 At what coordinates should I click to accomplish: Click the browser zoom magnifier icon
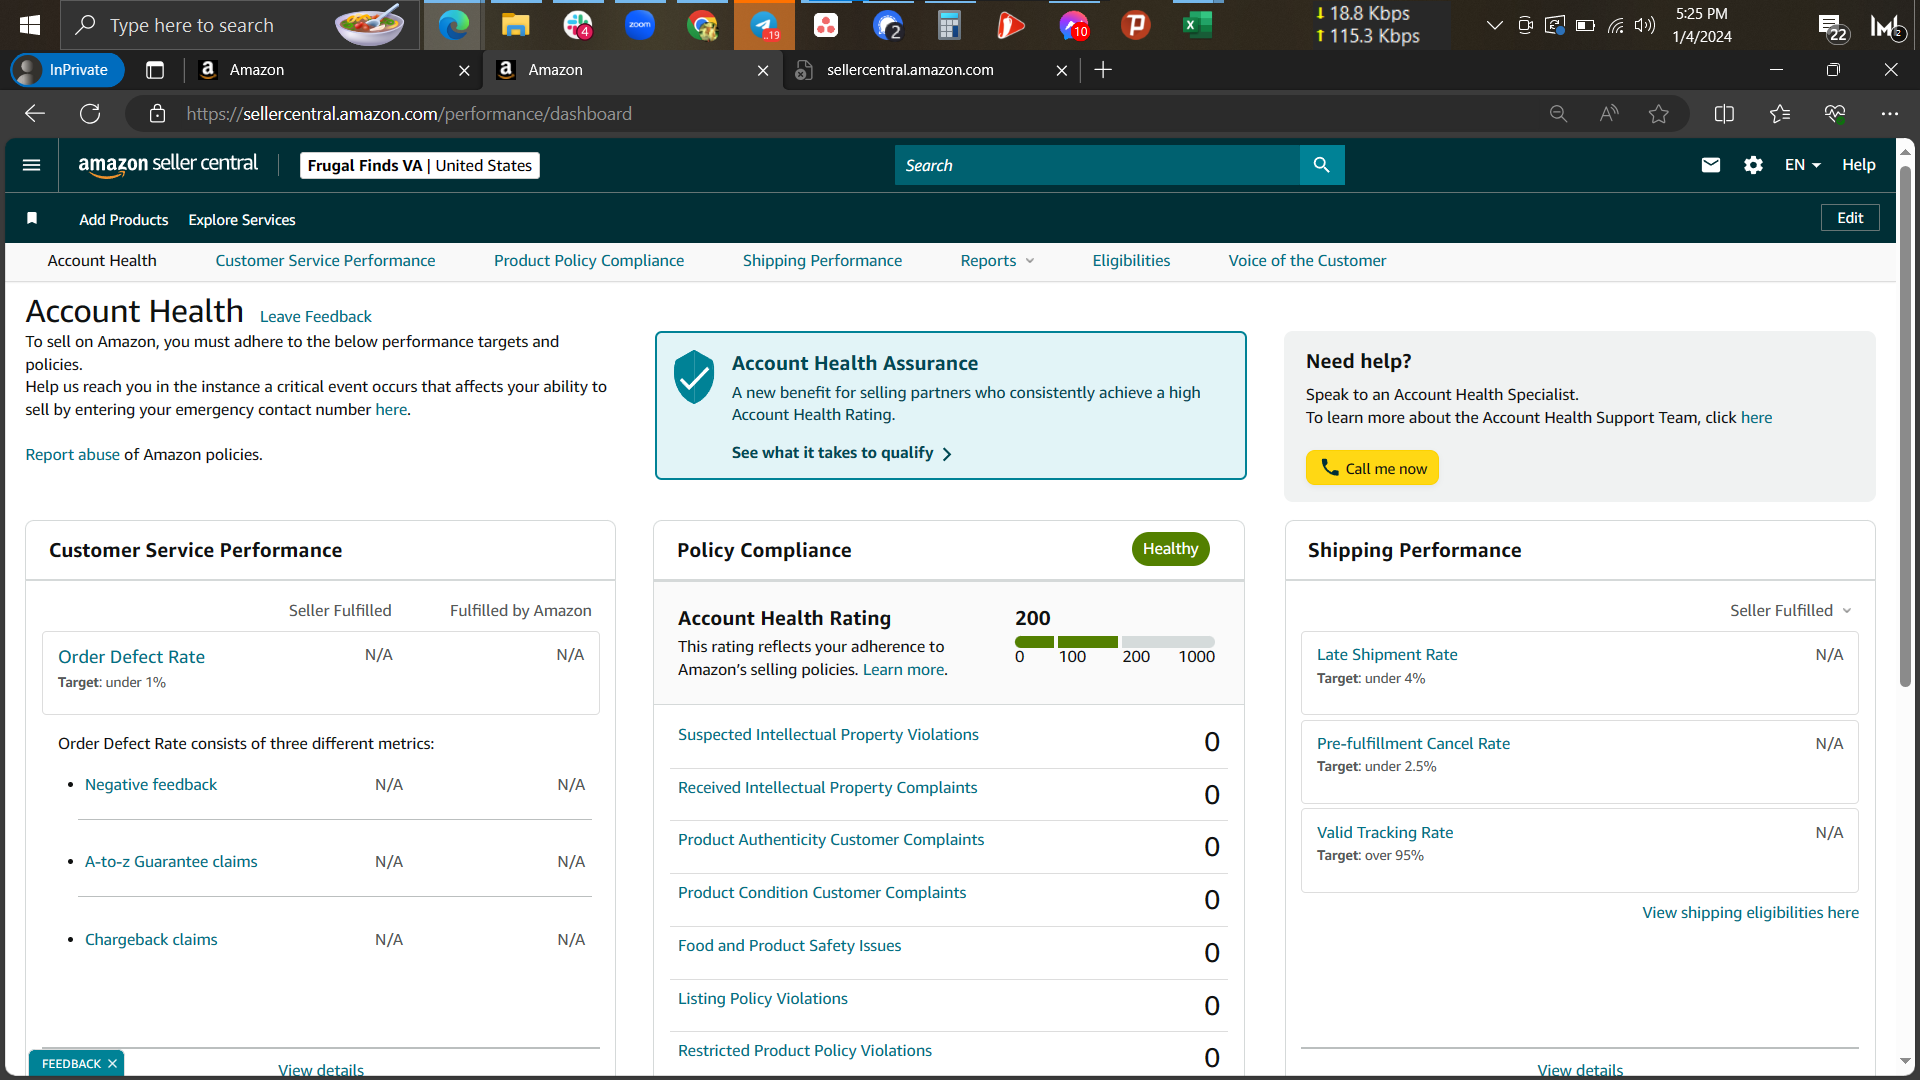click(1558, 114)
